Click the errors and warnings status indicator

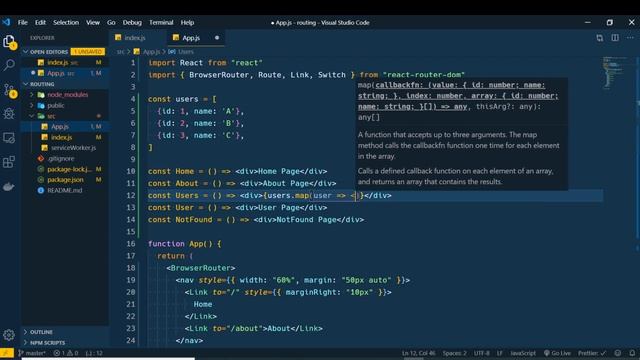pyautogui.click(x=66, y=353)
